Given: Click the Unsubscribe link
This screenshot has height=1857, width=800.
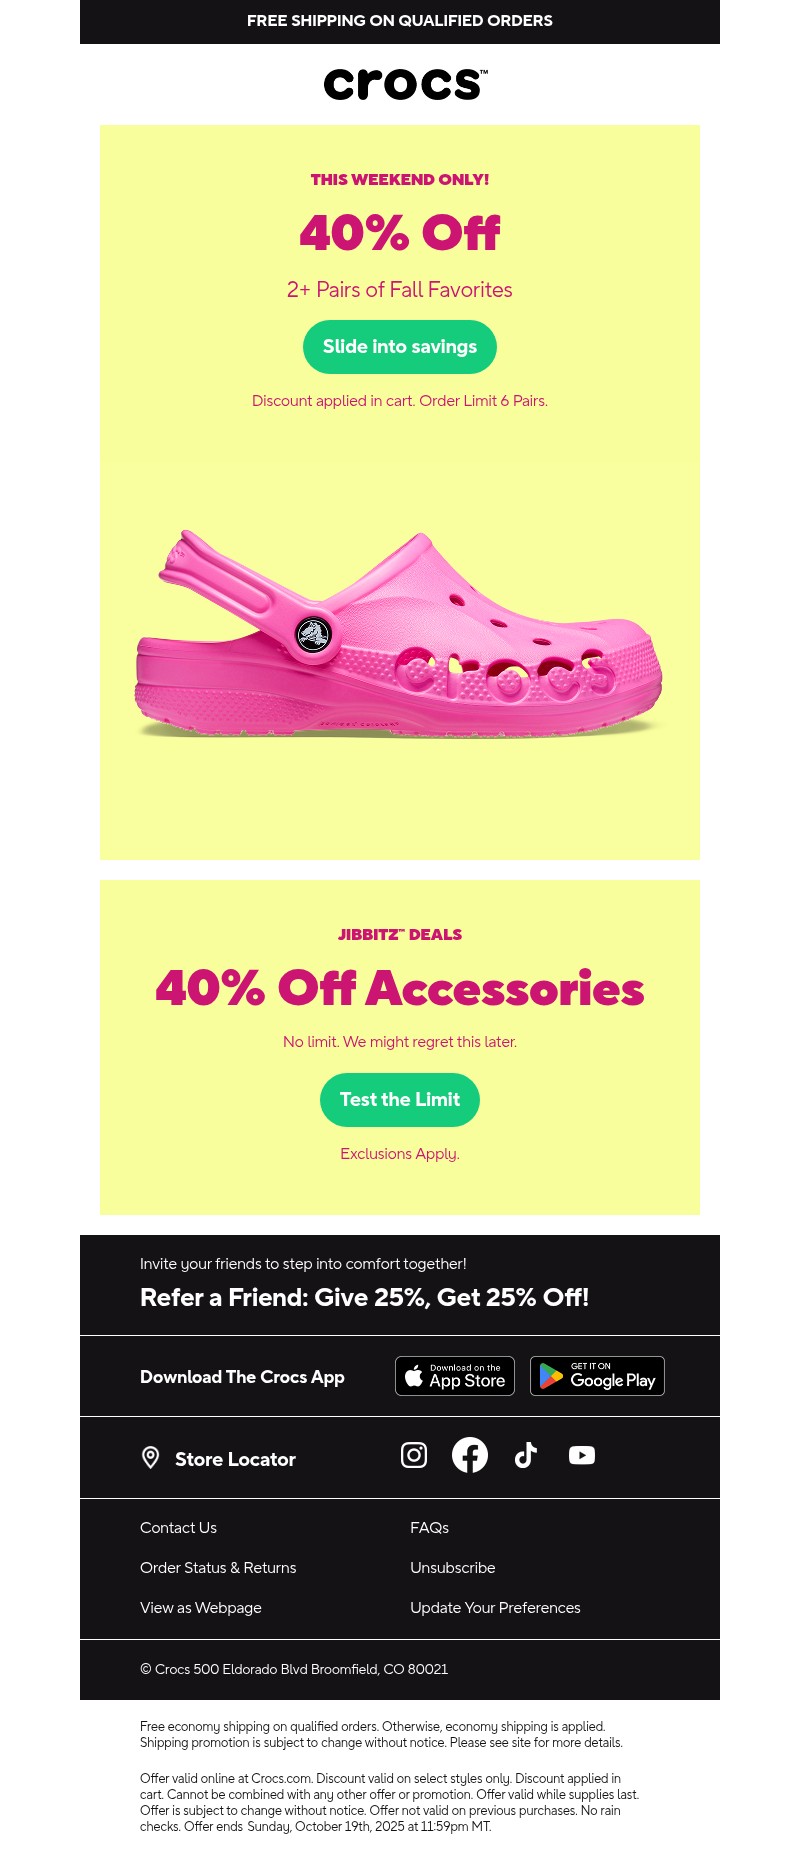Looking at the screenshot, I should point(452,1568).
